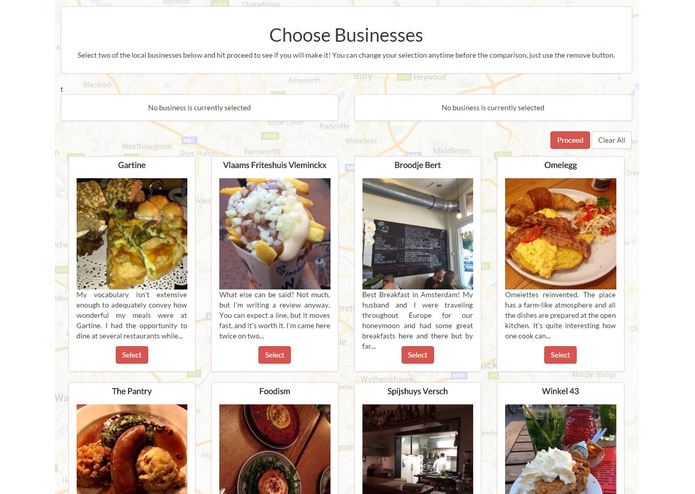695x494 pixels.
Task: Open The Pantry dish photo
Action: click(132, 449)
